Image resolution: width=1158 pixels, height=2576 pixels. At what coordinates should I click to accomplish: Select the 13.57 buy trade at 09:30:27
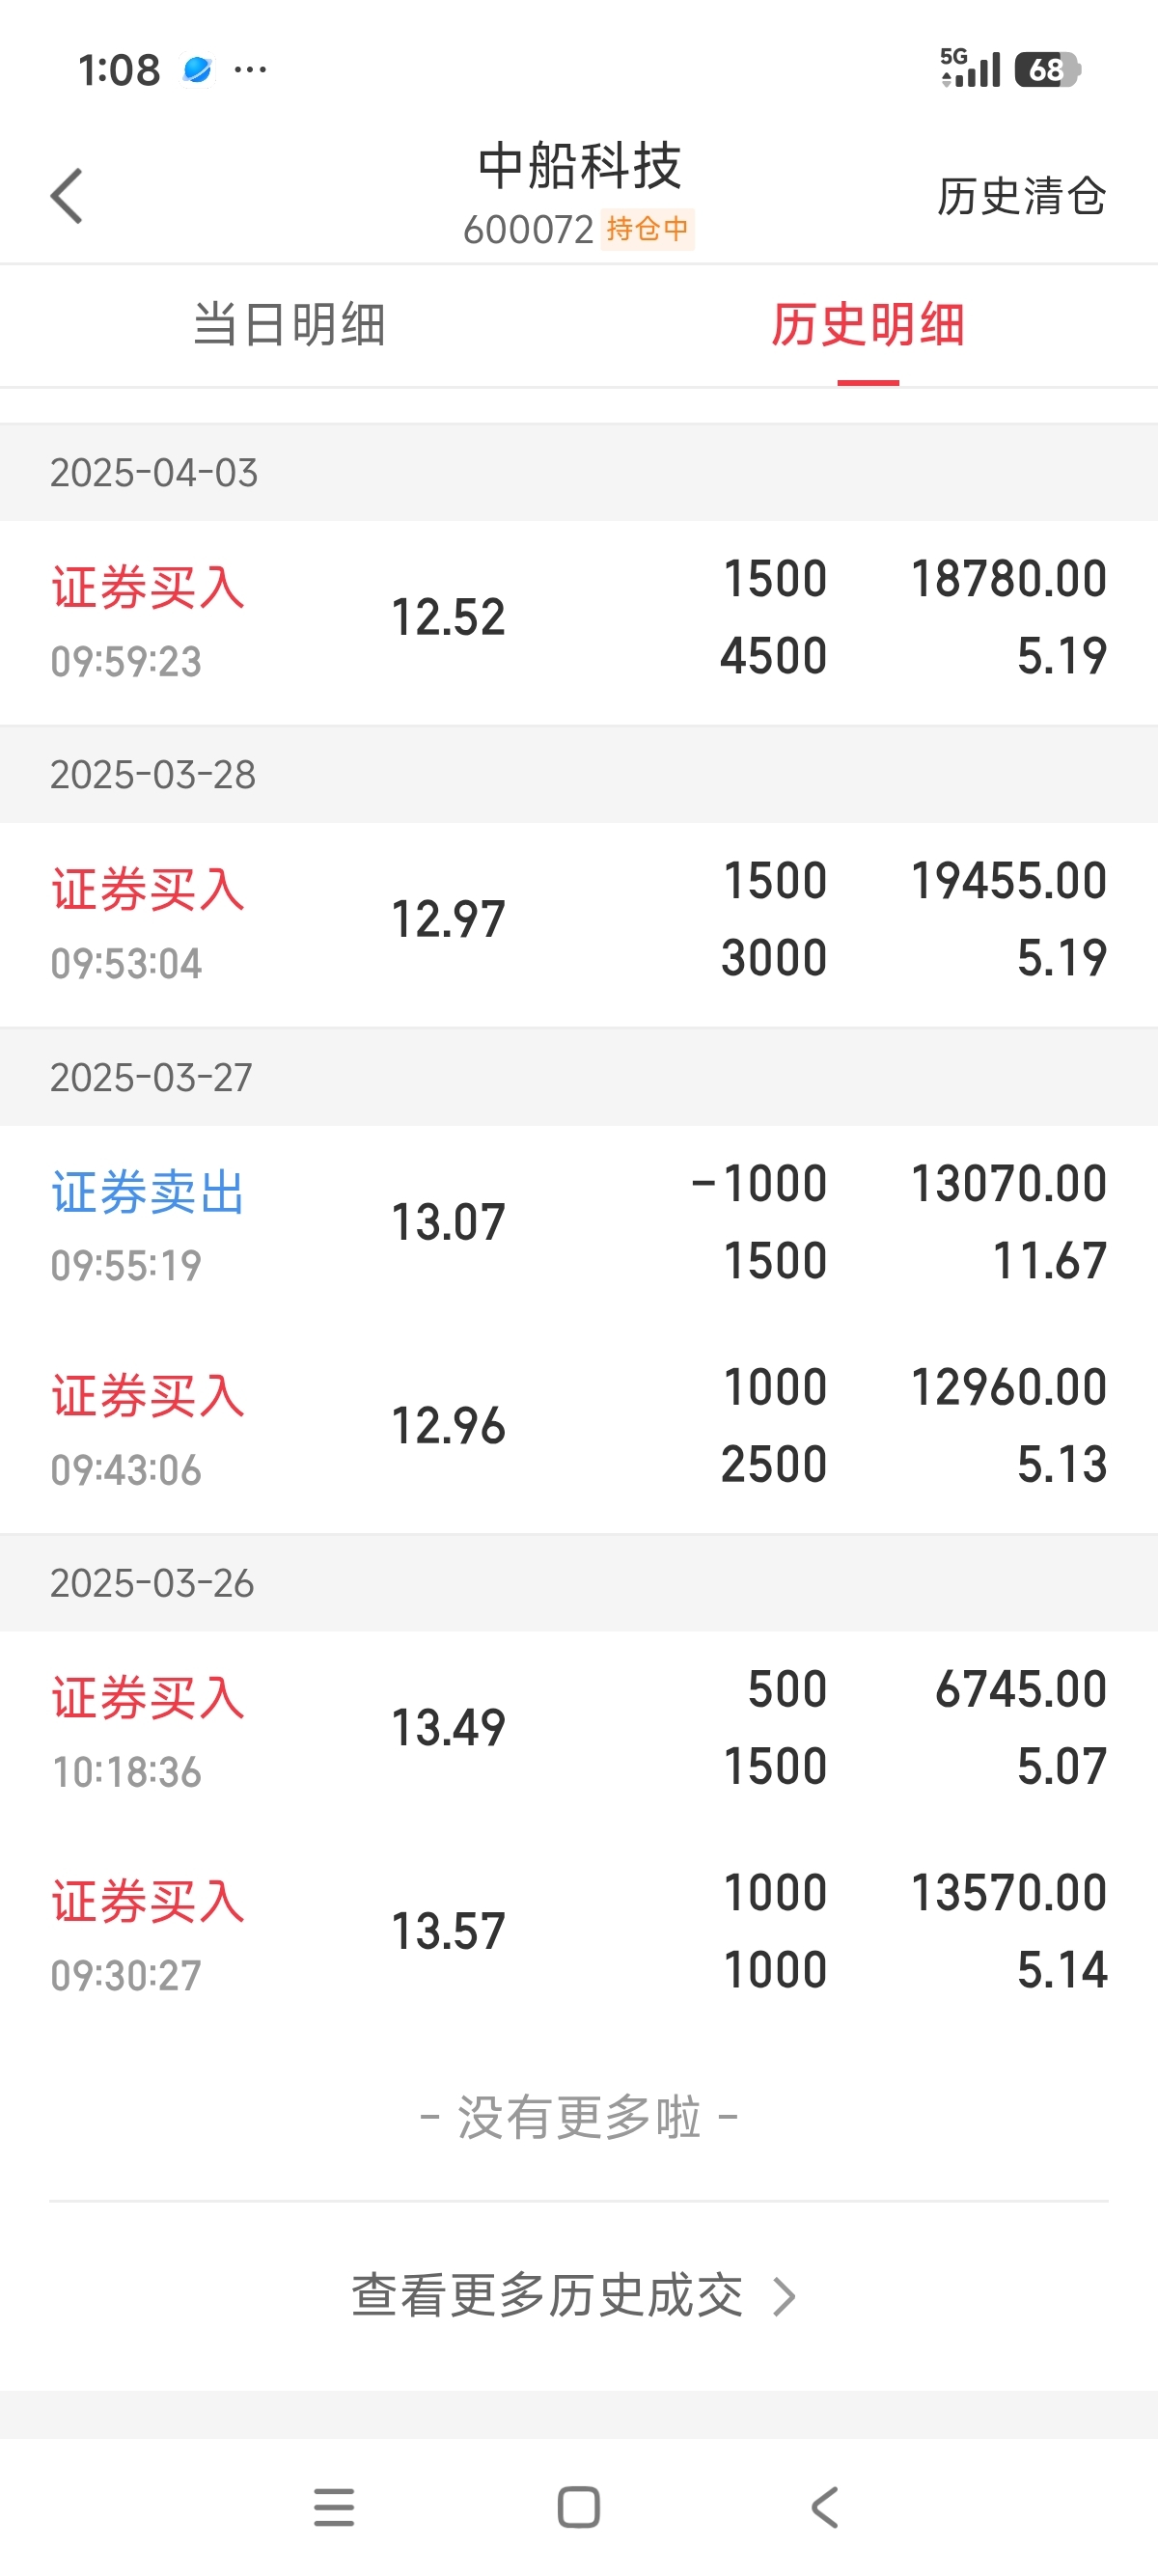pyautogui.click(x=579, y=1935)
